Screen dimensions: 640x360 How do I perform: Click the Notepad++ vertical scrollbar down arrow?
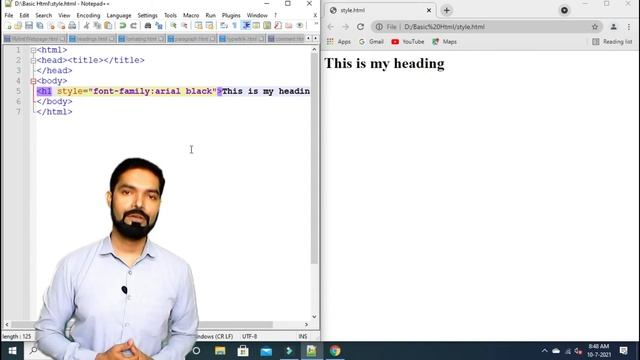tap(314, 317)
